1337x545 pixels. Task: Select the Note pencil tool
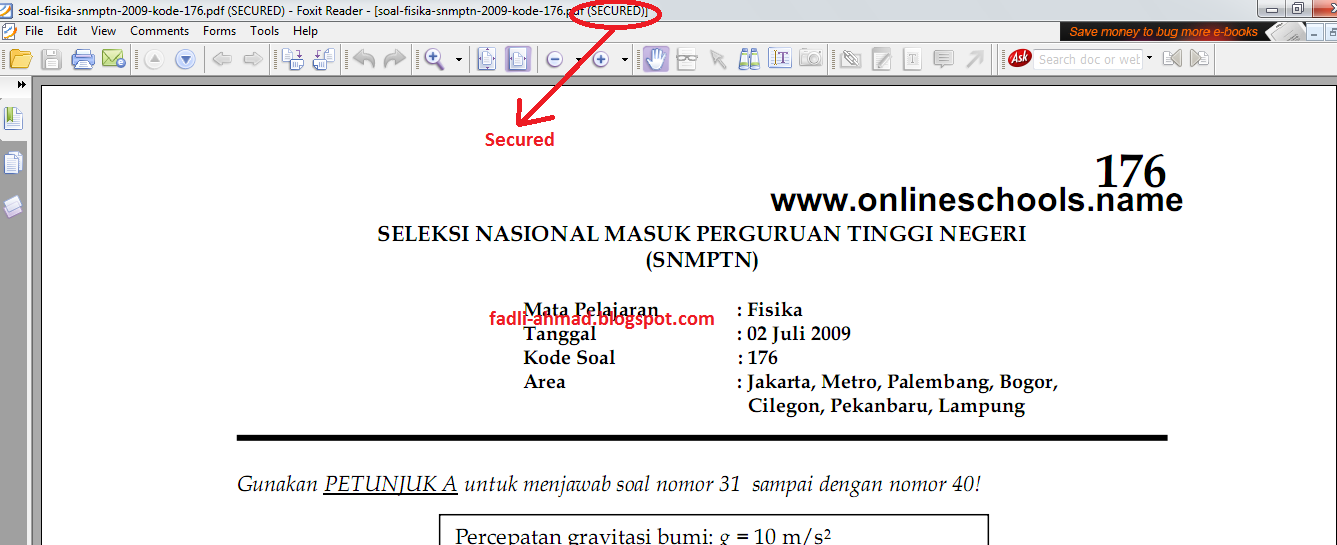[x=881, y=59]
